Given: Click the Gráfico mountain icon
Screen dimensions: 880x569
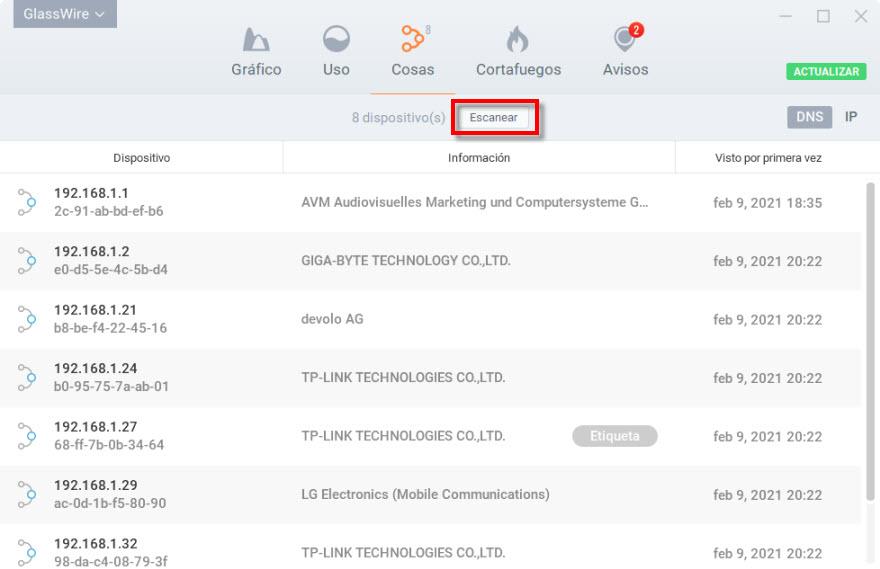Looking at the screenshot, I should 256,39.
